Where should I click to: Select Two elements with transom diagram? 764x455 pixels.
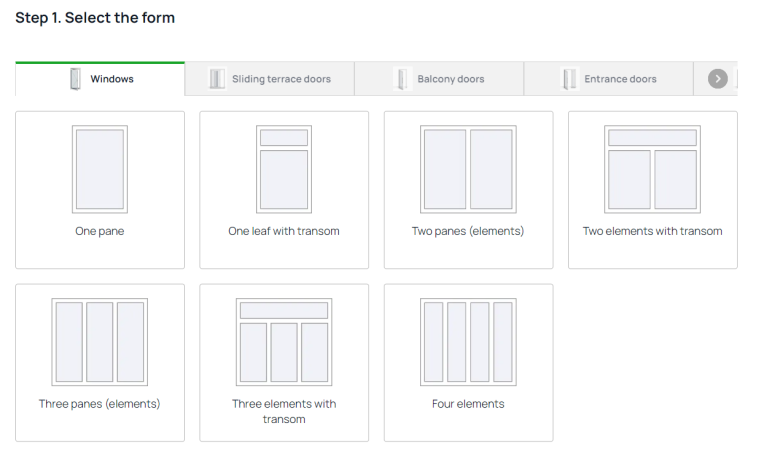pyautogui.click(x=652, y=169)
